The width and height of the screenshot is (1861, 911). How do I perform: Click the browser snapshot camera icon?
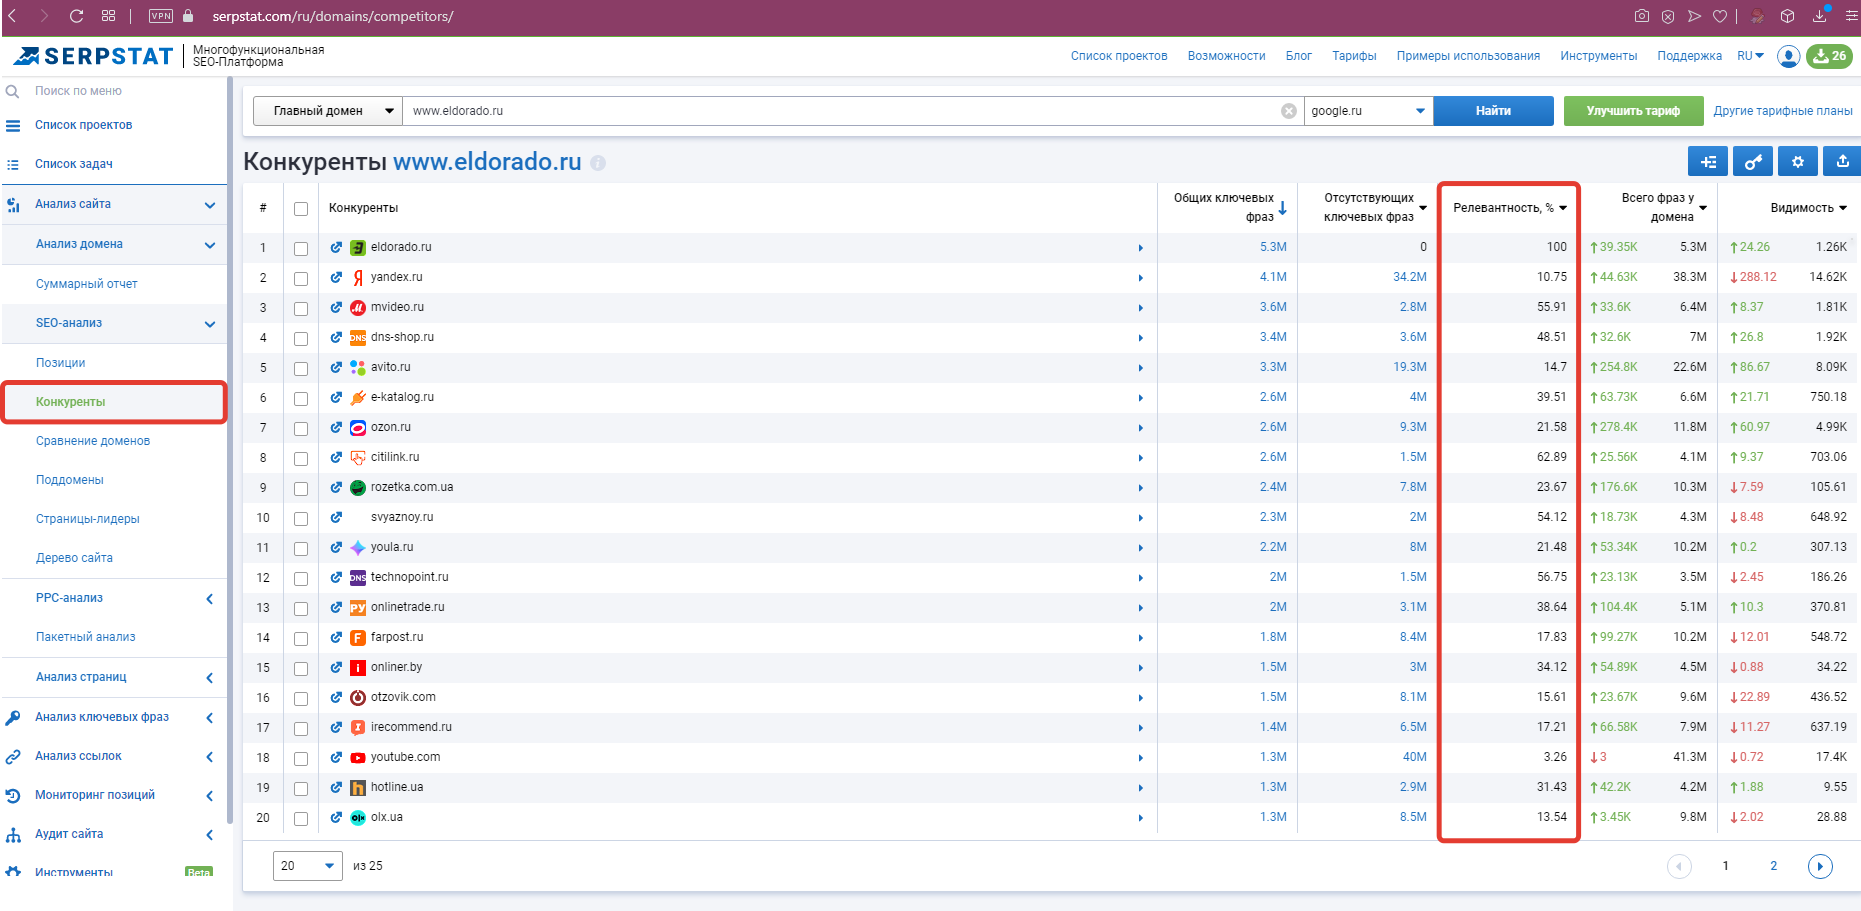pos(1642,16)
